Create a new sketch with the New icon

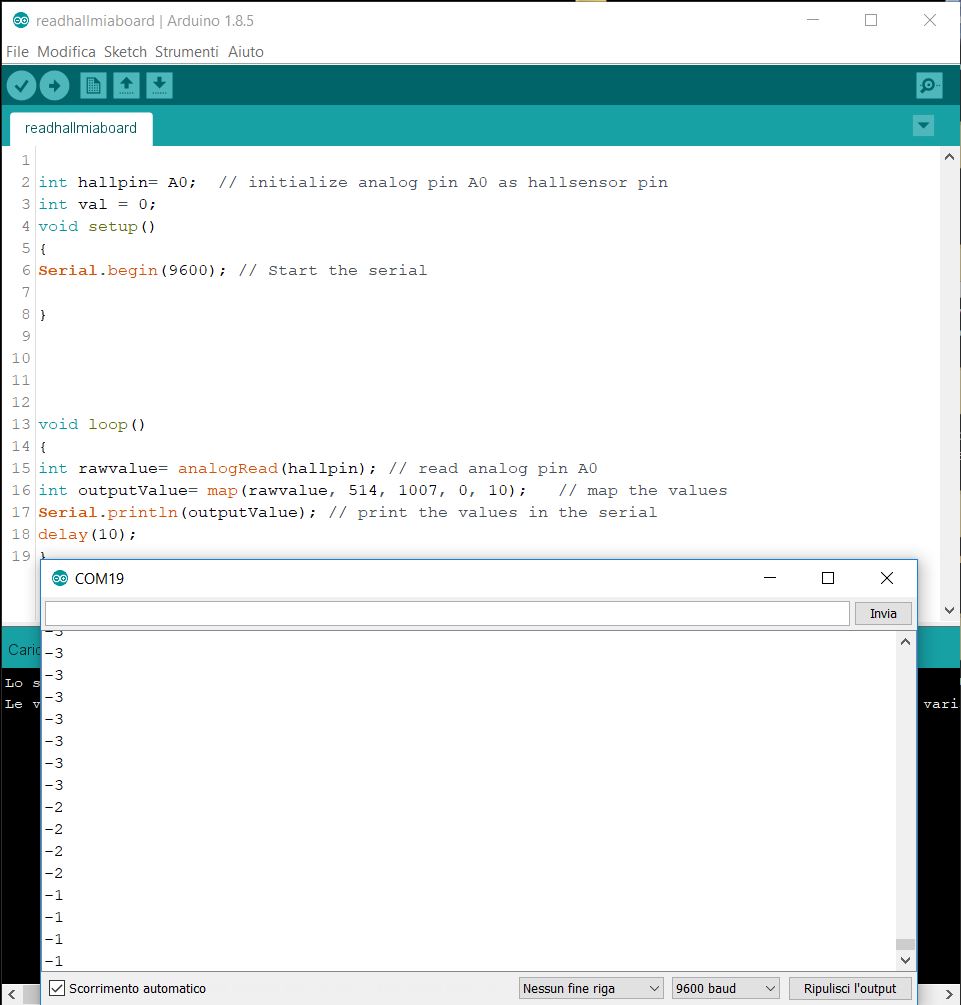coord(93,85)
